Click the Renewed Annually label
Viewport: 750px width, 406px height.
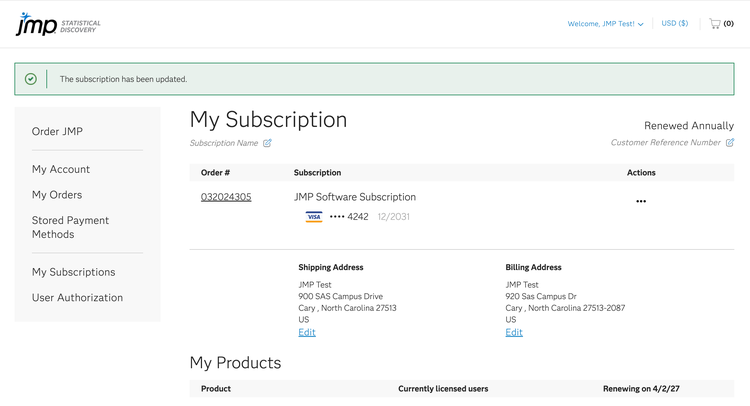coord(689,126)
